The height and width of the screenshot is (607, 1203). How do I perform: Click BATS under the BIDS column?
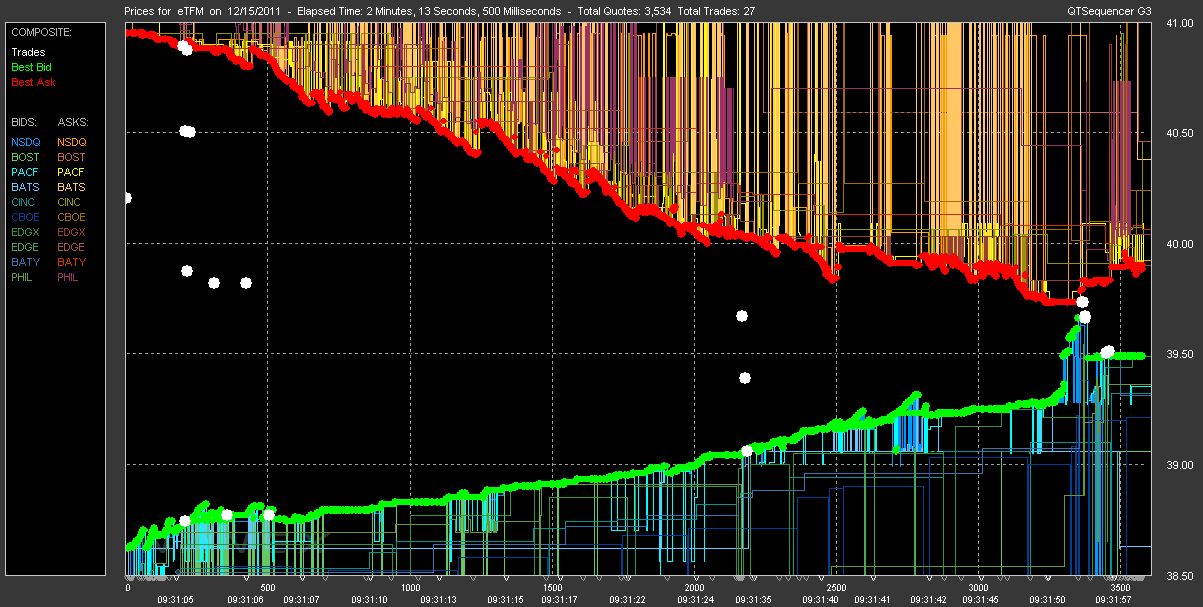tap(26, 187)
